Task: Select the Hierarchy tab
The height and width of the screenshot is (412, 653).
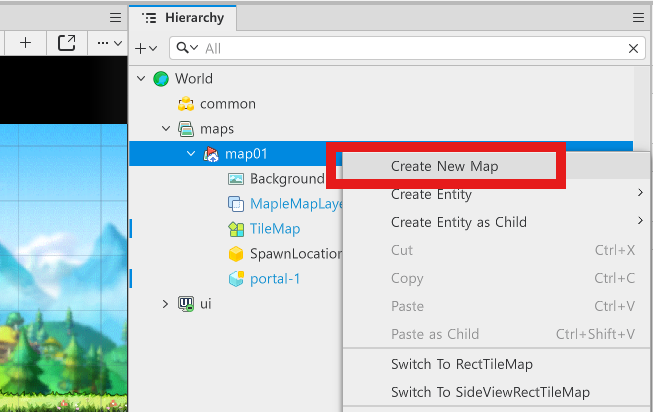Action: point(184,18)
